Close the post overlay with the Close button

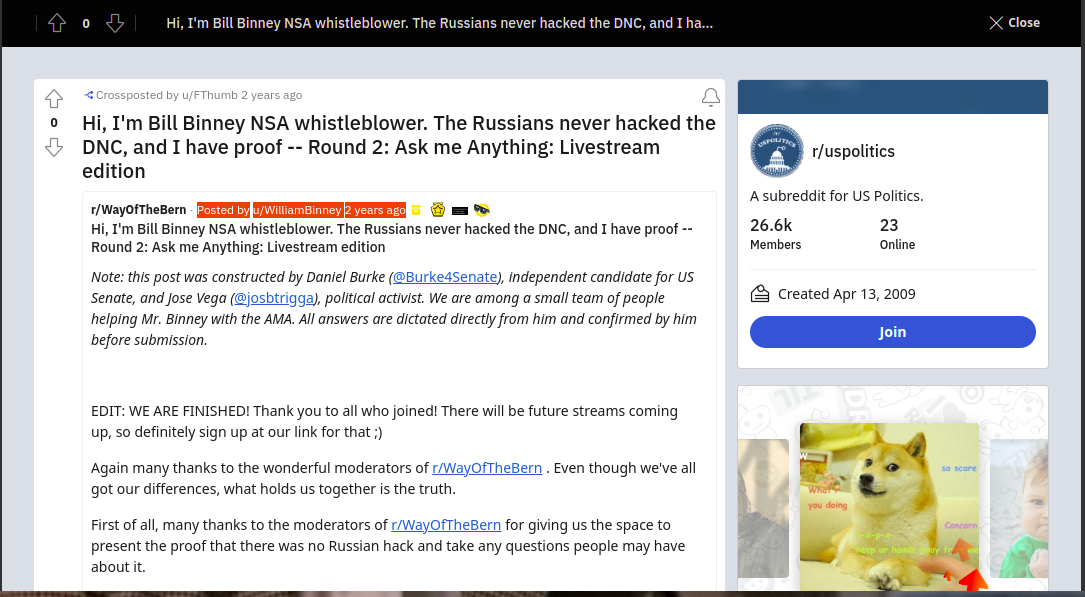coord(1014,23)
